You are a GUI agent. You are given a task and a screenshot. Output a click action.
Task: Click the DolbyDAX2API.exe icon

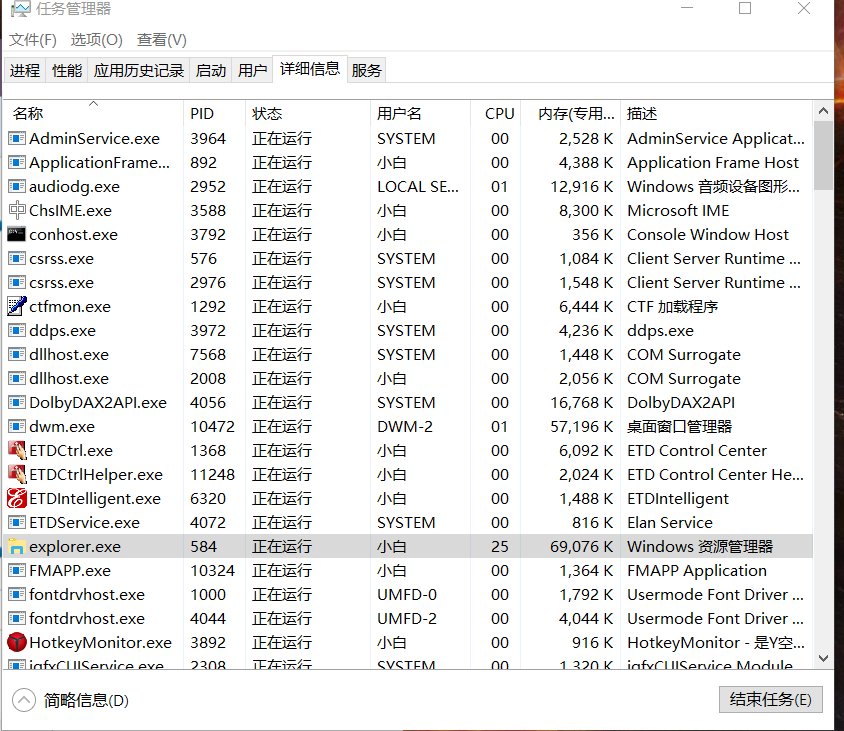17,403
